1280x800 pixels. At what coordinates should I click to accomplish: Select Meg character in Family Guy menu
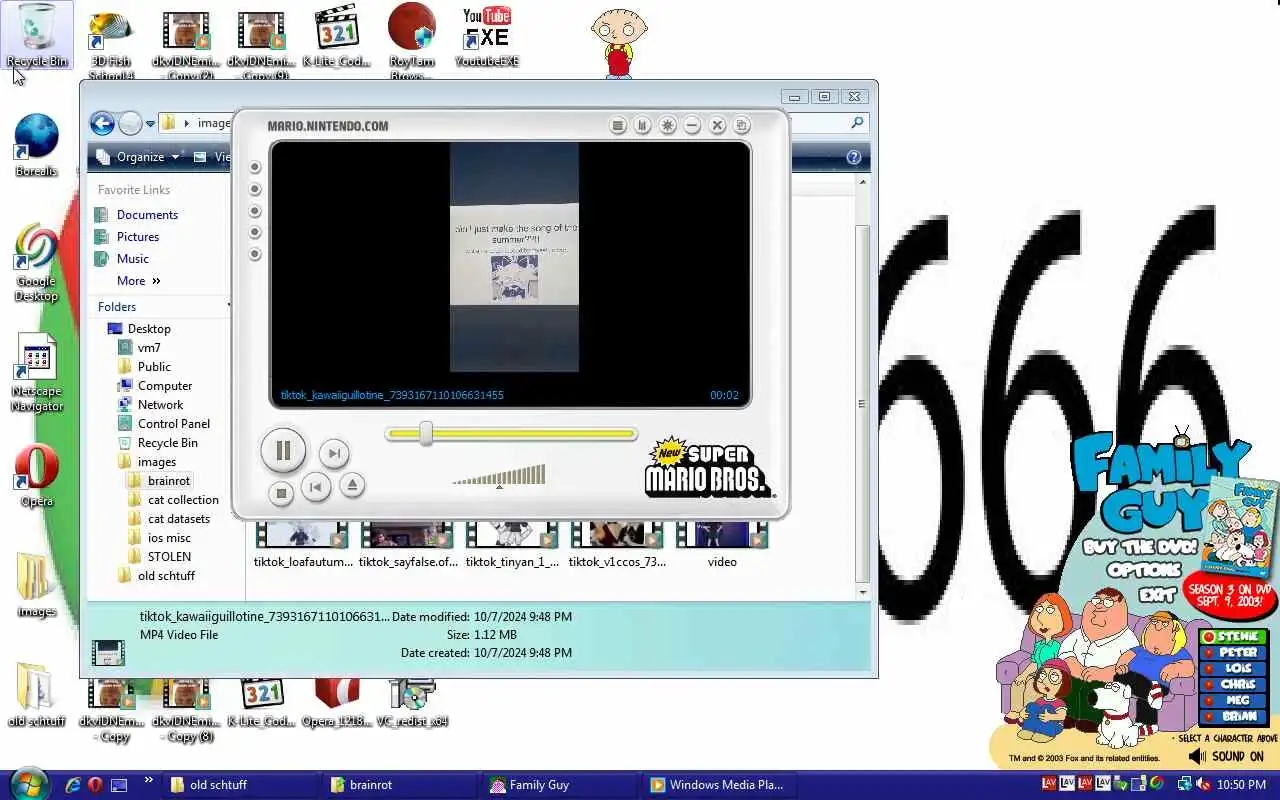pos(1233,701)
